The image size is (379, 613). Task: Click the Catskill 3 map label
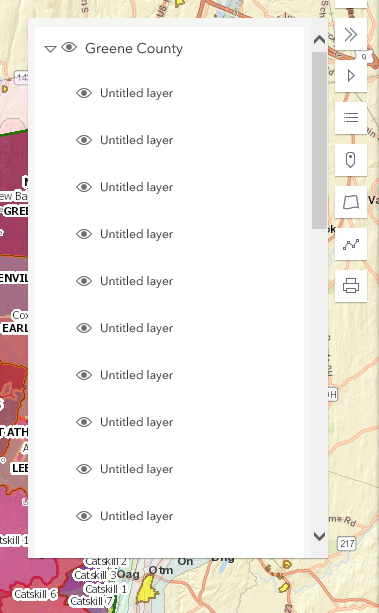pyautogui.click(x=95, y=575)
